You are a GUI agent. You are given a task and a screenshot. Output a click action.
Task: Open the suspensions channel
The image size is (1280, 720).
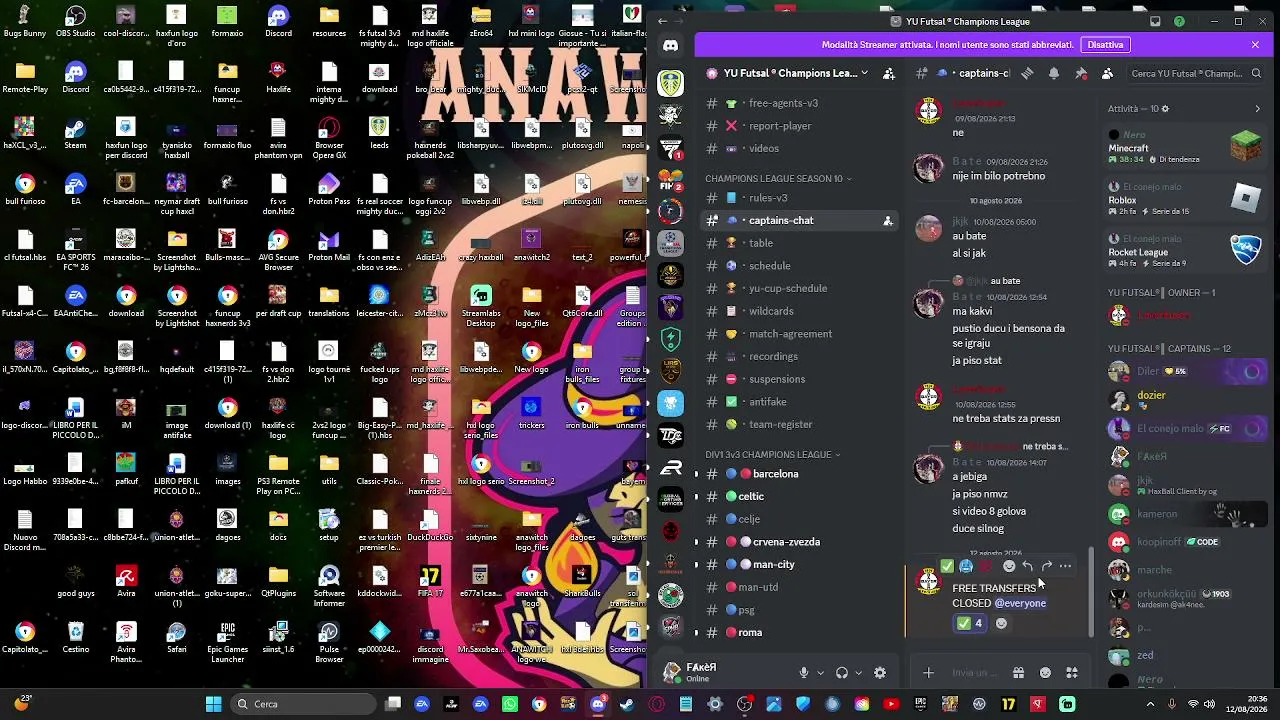coord(798,379)
